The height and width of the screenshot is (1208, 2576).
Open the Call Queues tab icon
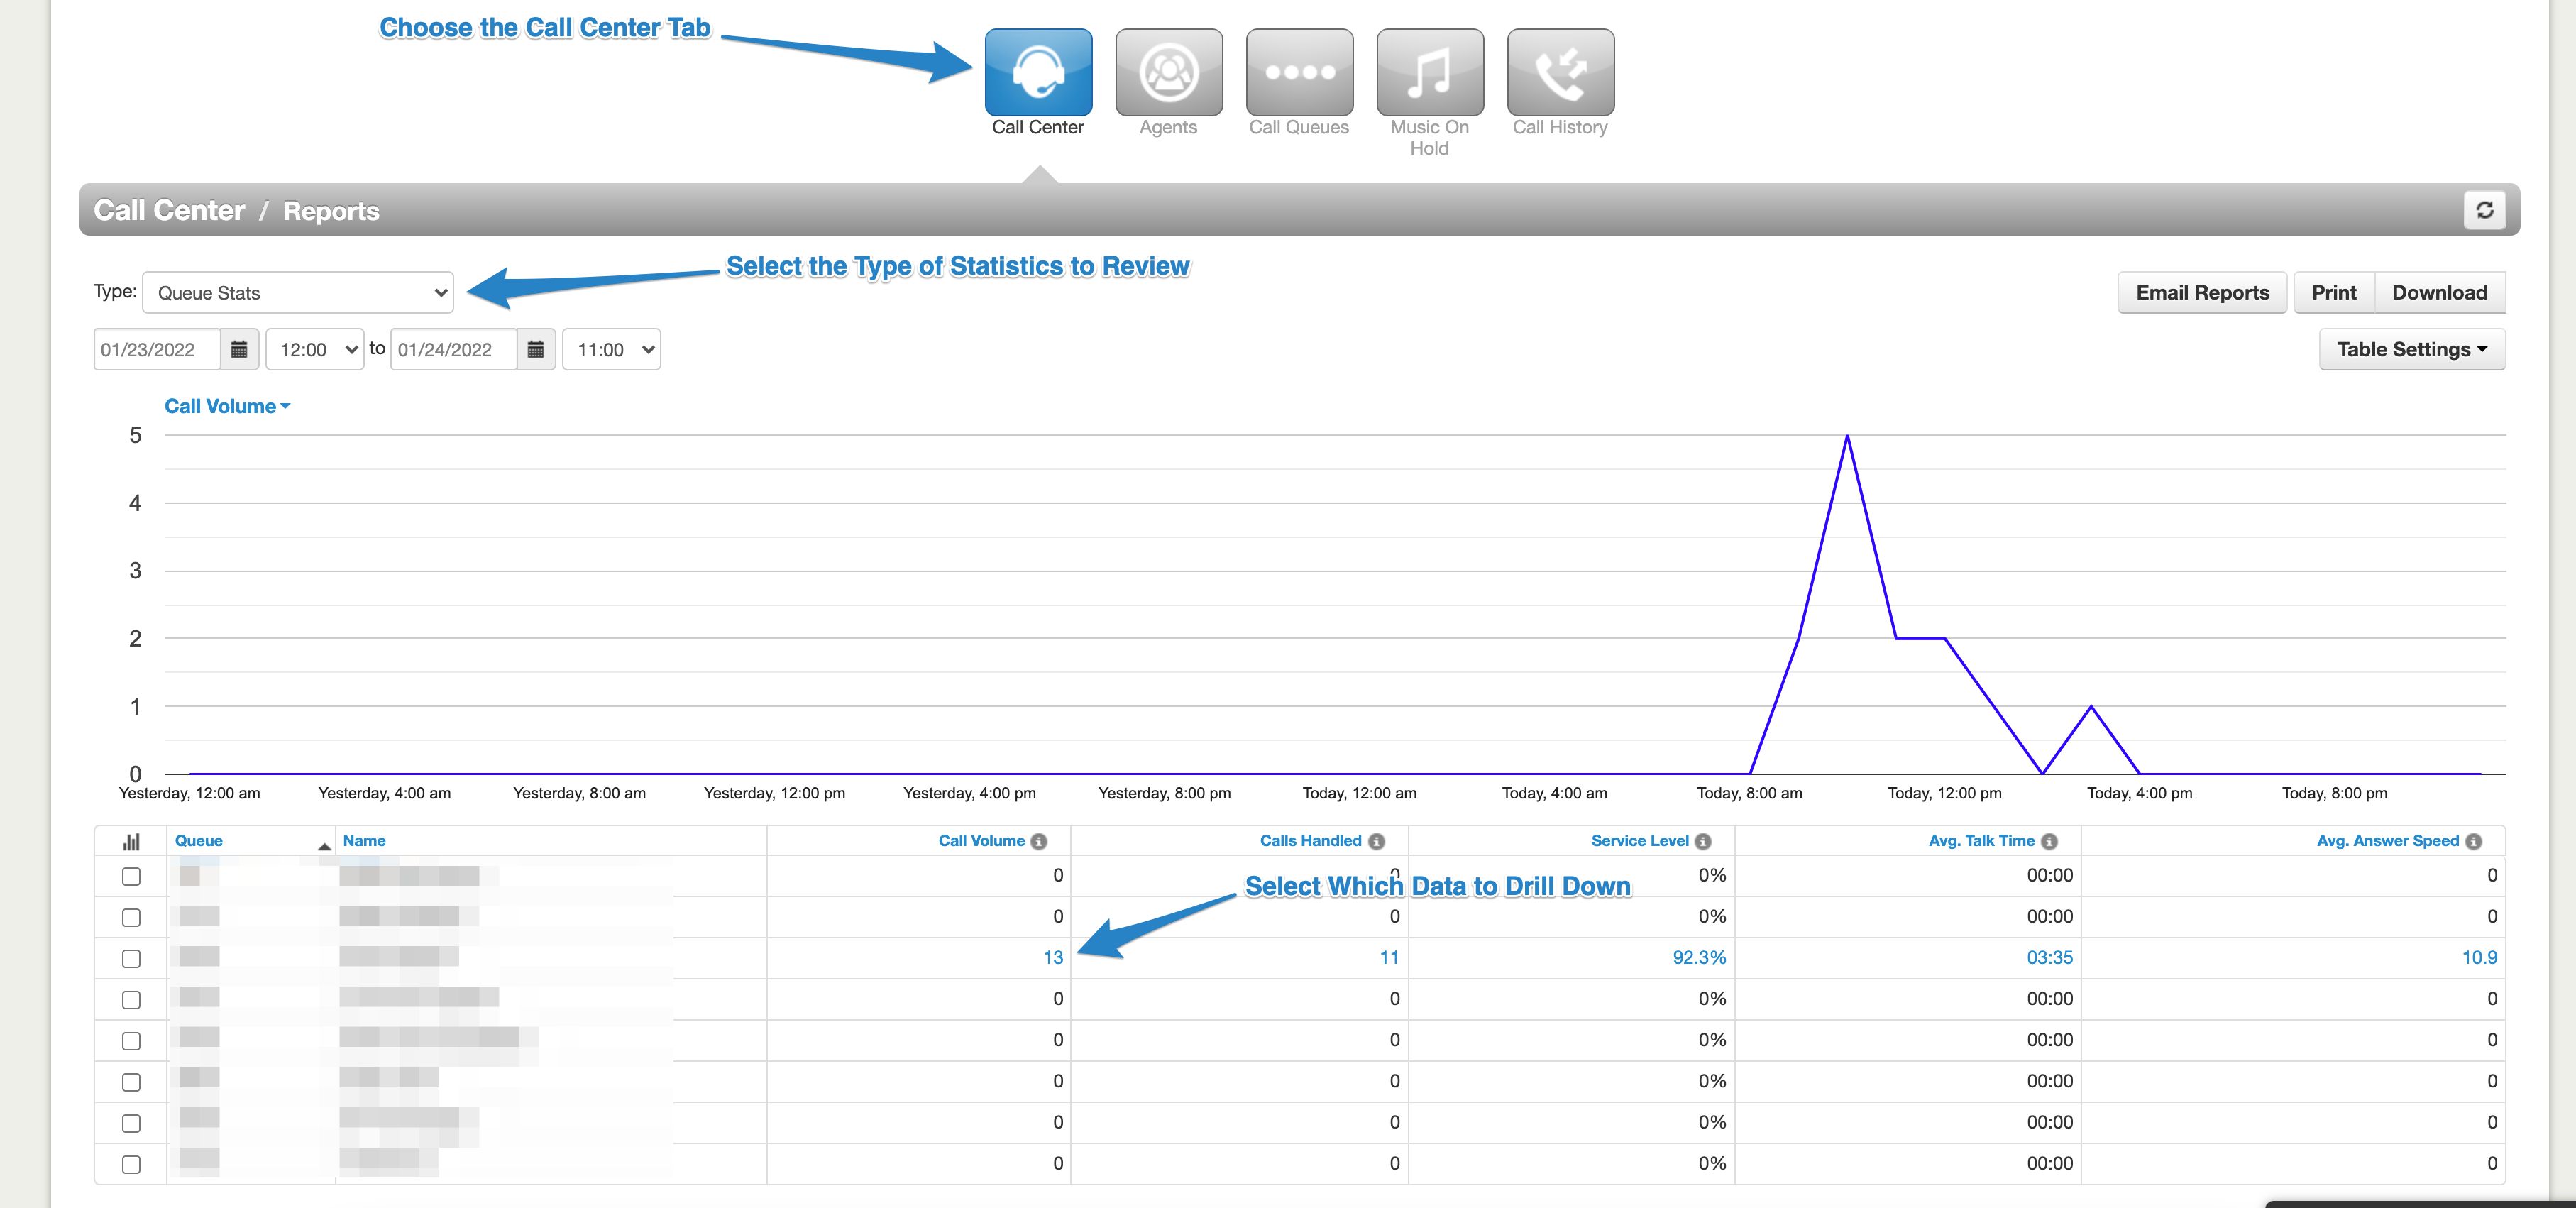coord(1299,72)
